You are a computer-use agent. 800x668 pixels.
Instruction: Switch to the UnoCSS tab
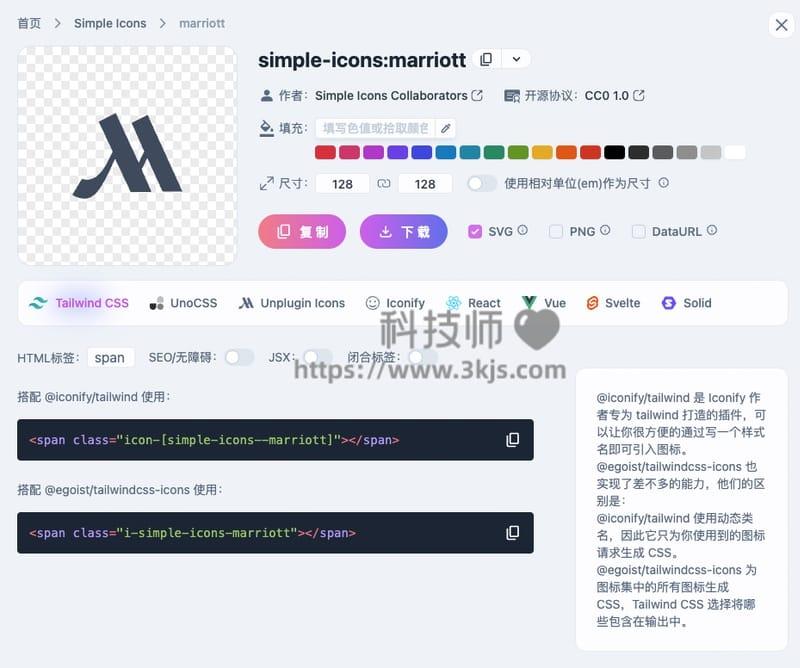pyautogui.click(x=183, y=303)
